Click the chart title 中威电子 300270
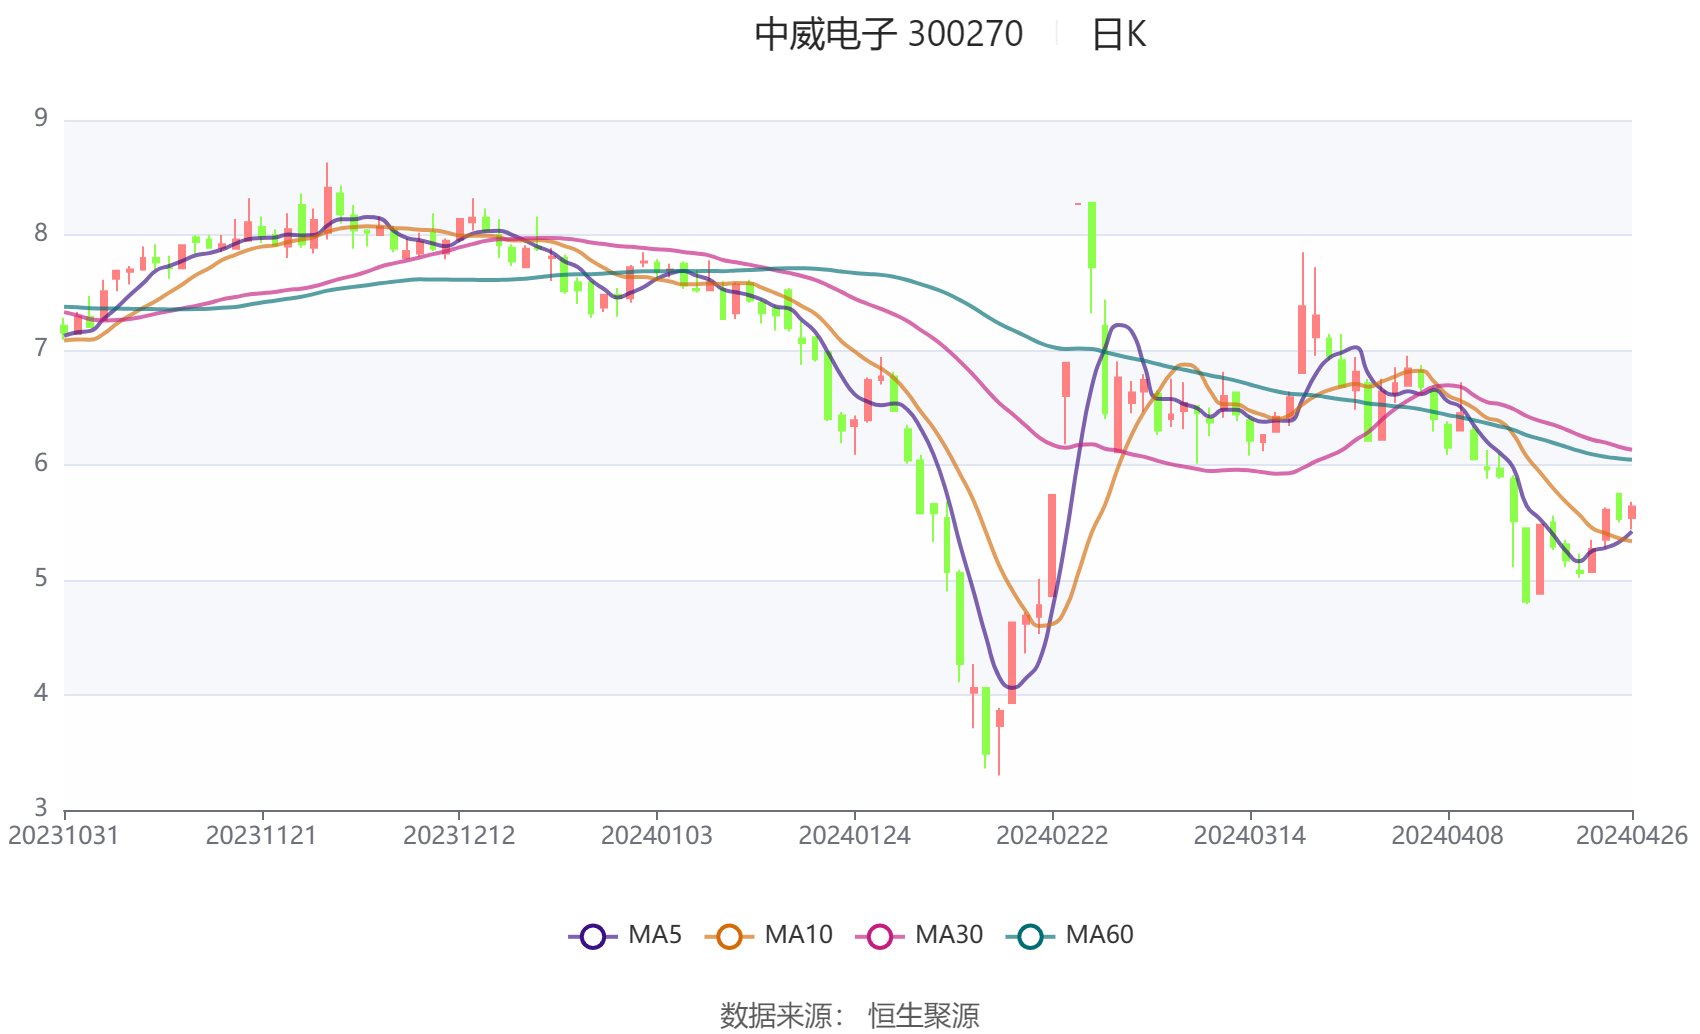The image size is (1700, 1034). [888, 34]
